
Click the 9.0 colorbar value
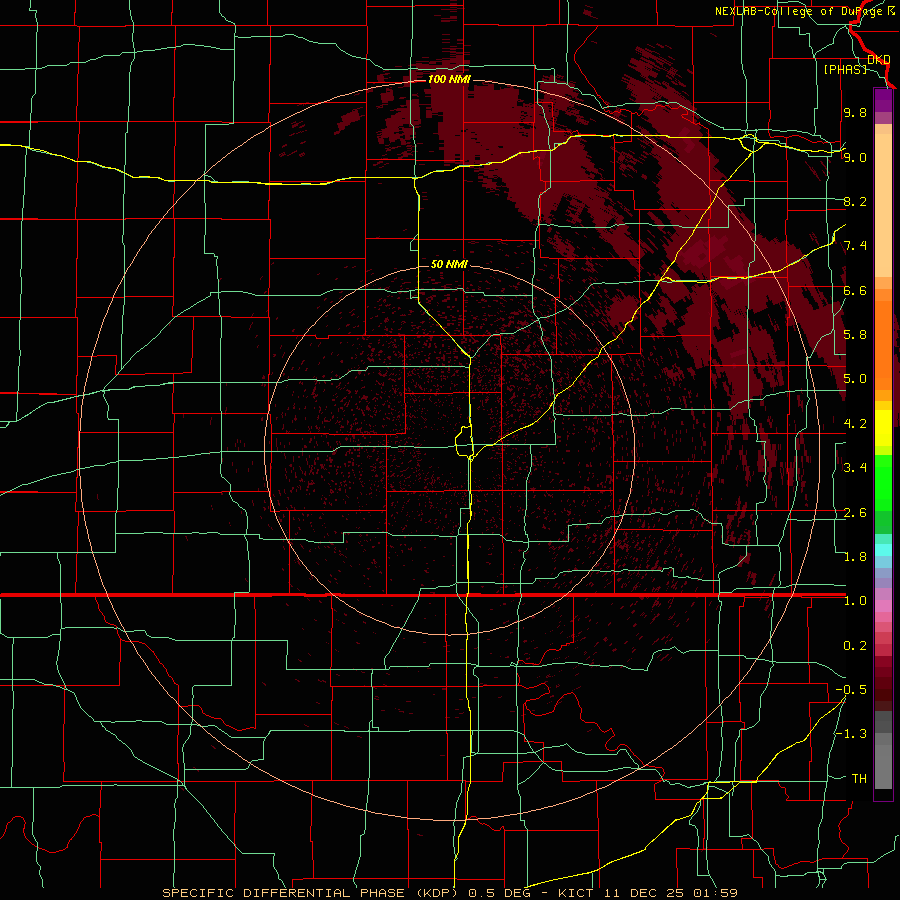855,157
